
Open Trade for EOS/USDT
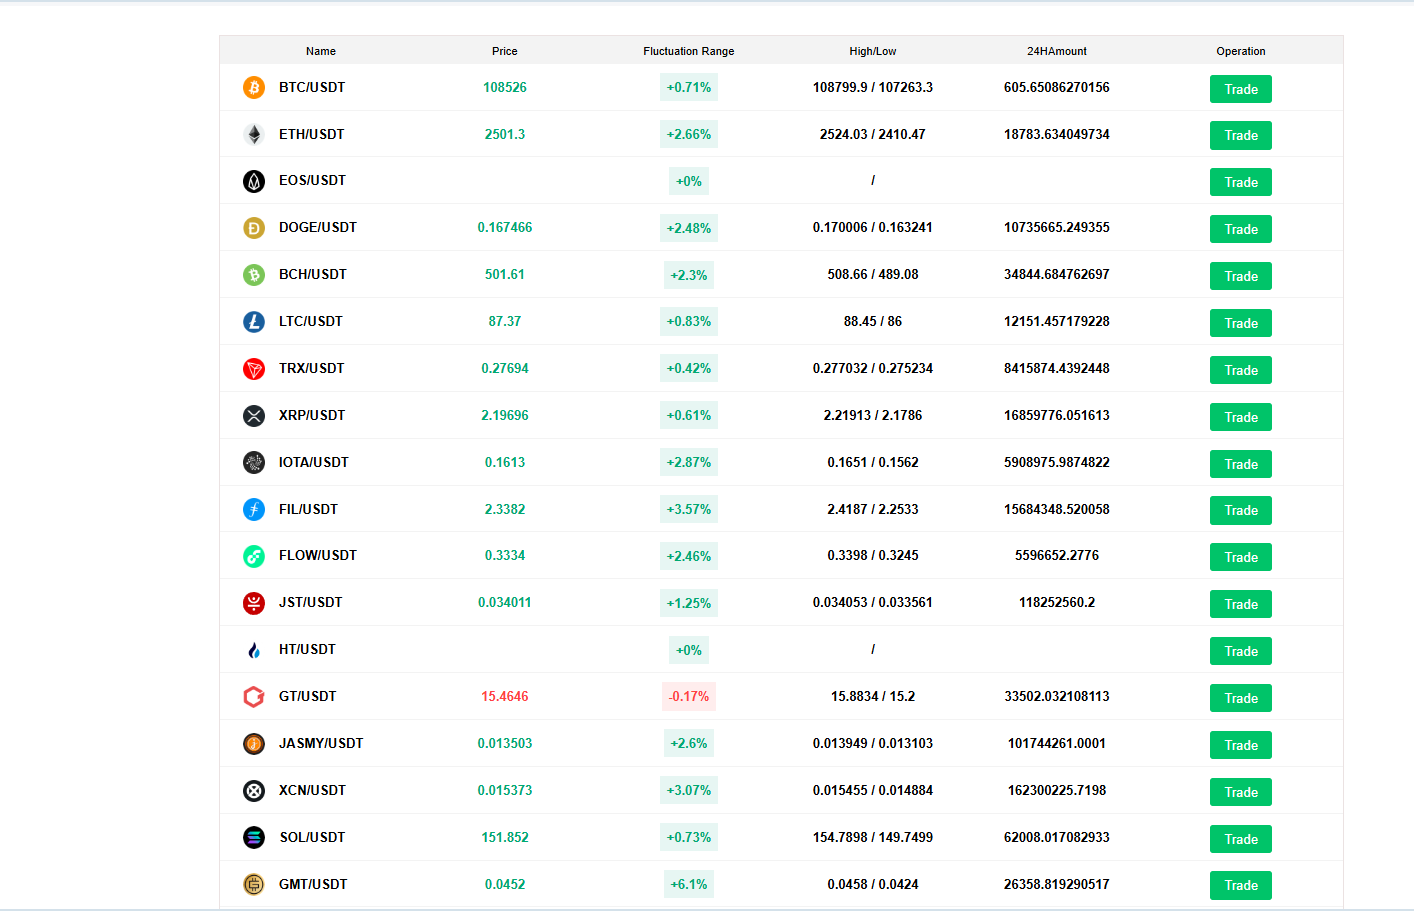1241,182
